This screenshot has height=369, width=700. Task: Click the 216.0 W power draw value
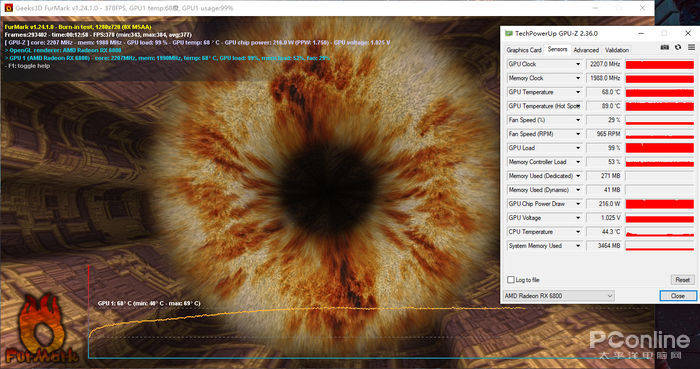click(x=604, y=204)
